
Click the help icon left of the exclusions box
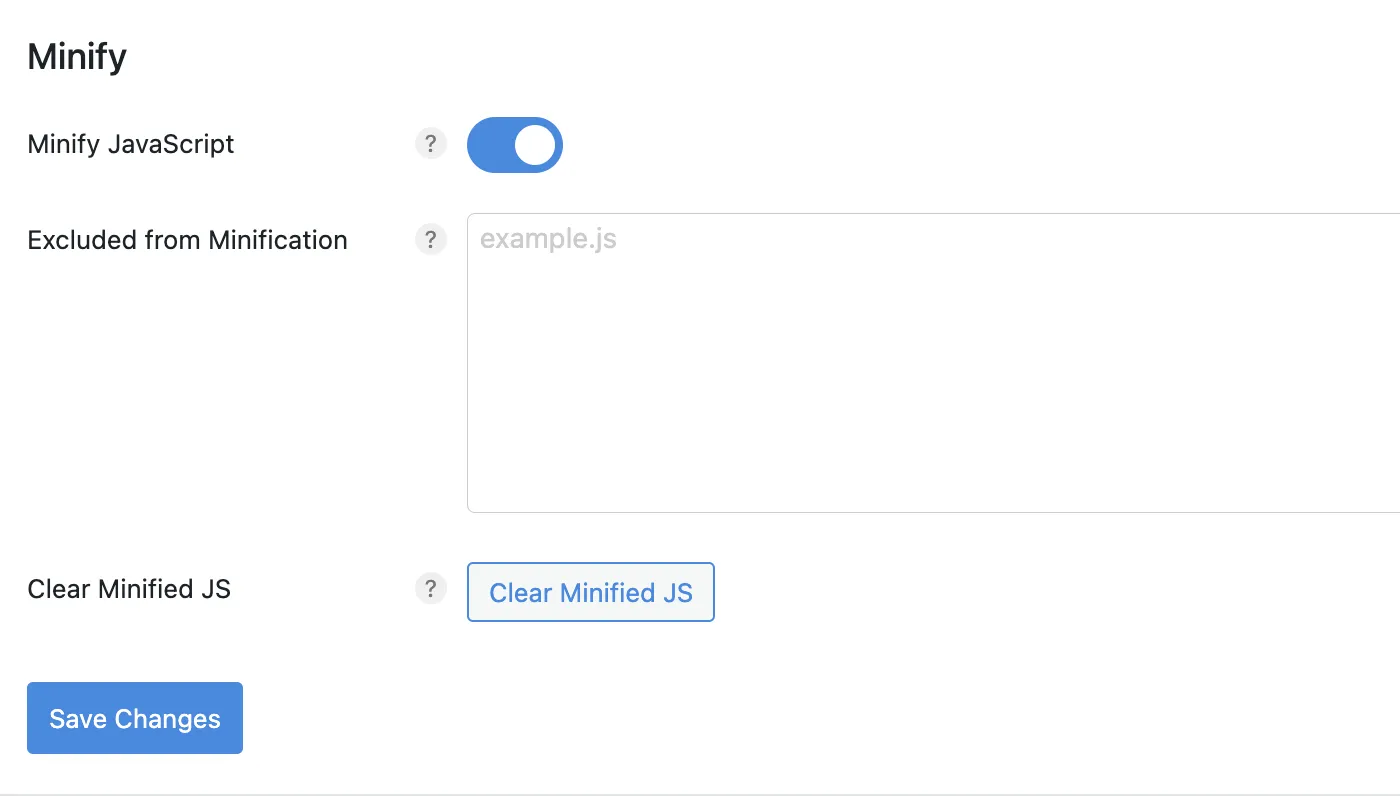(x=430, y=240)
